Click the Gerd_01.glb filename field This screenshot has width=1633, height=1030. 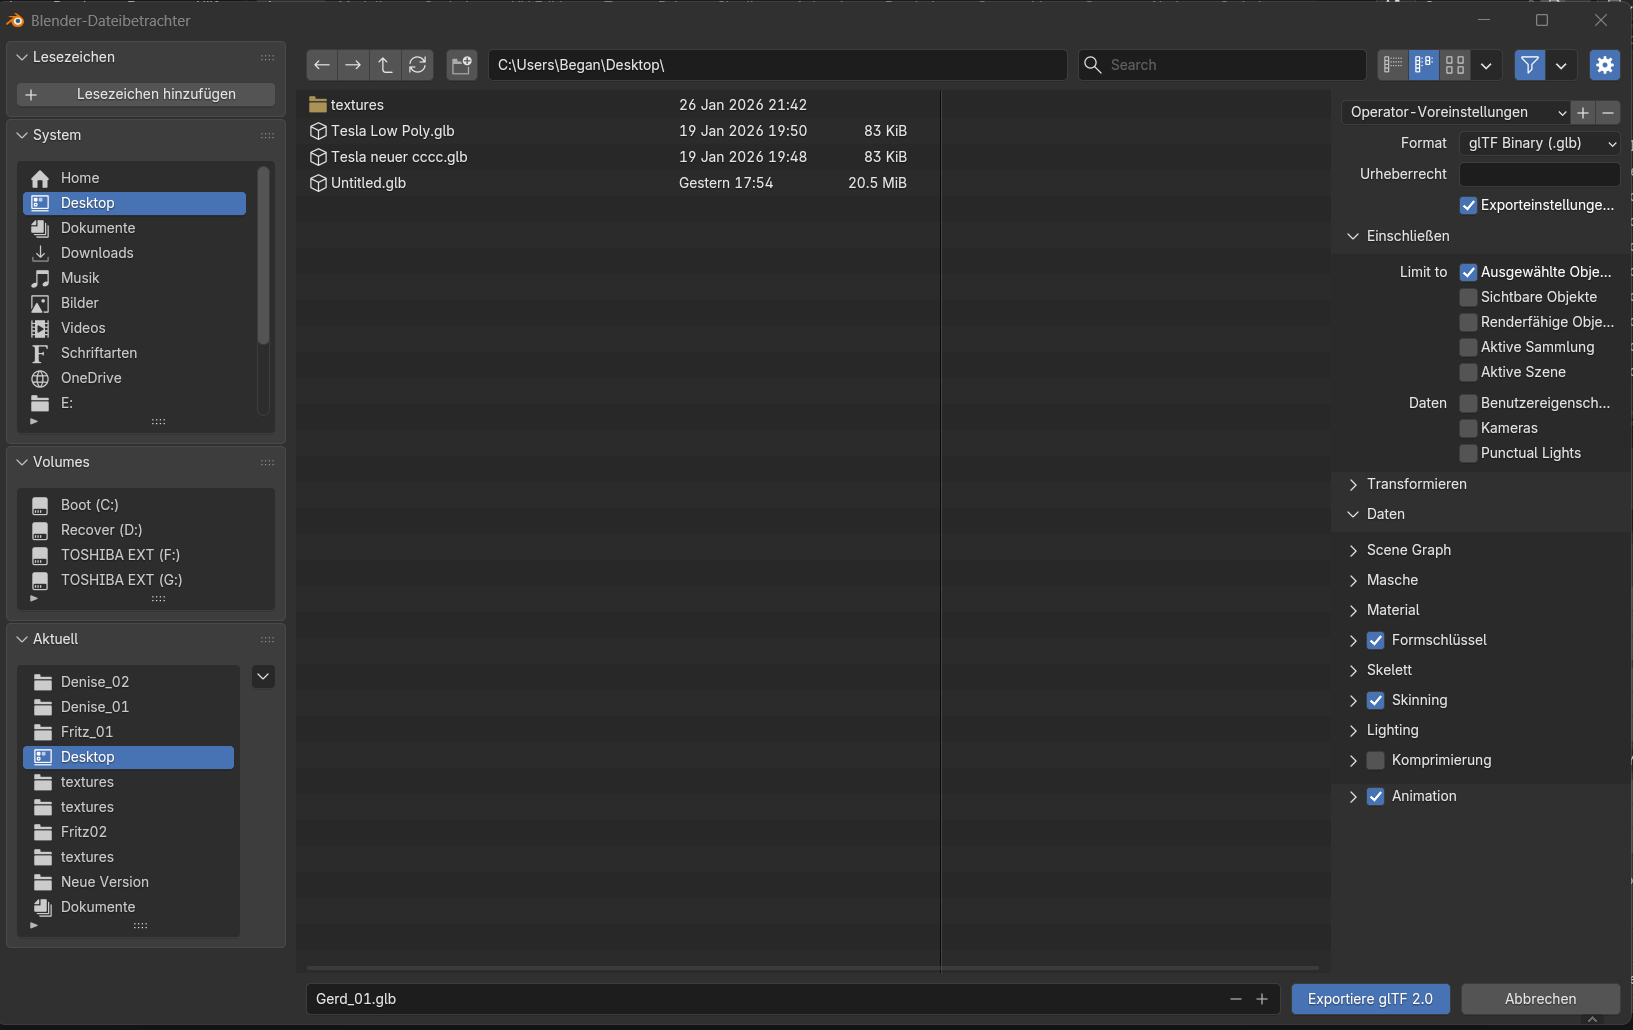pyautogui.click(x=760, y=999)
